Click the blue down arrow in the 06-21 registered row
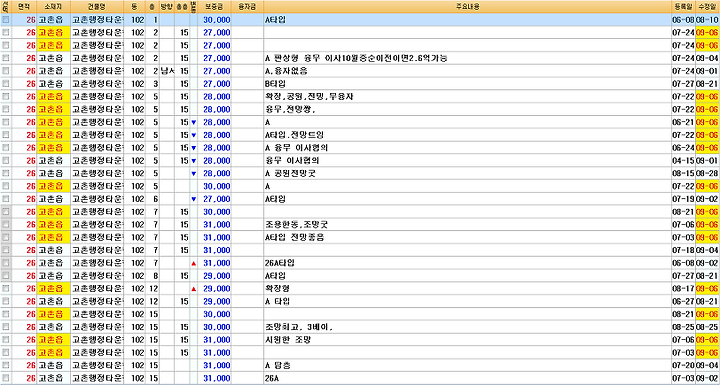This screenshot has height=385, width=720. [x=193, y=123]
